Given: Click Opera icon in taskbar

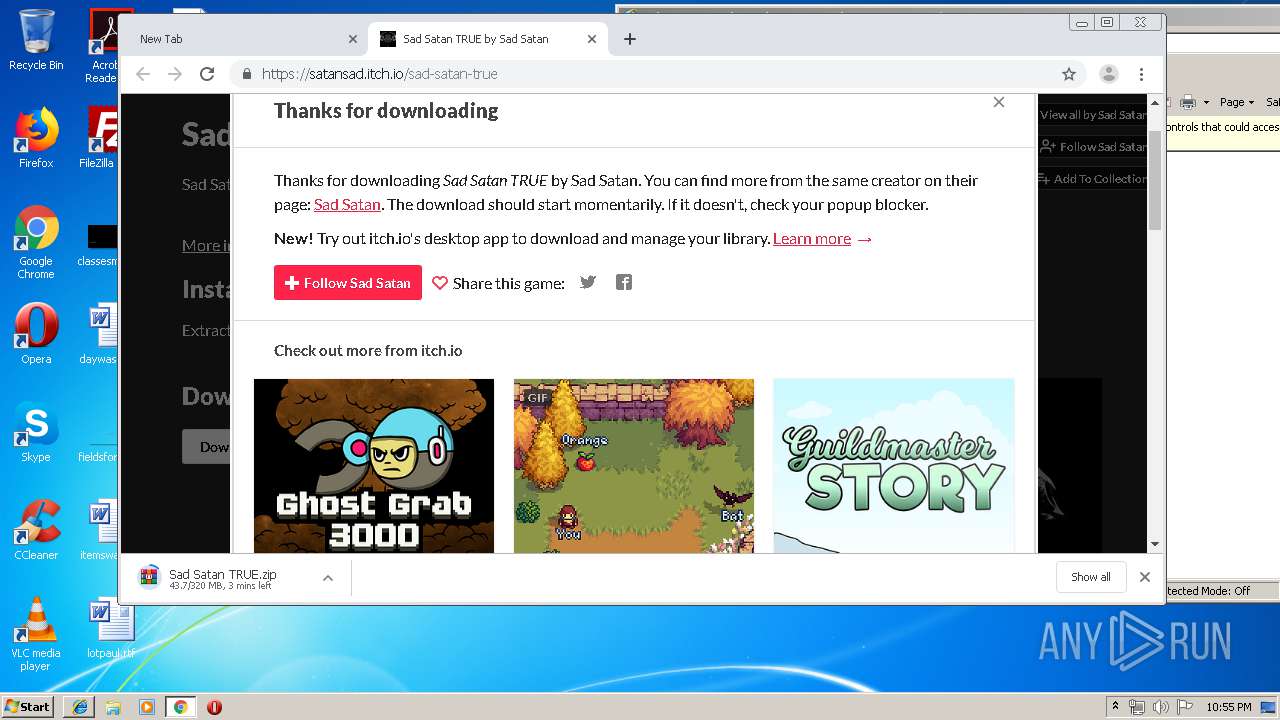Looking at the screenshot, I should (x=214, y=707).
